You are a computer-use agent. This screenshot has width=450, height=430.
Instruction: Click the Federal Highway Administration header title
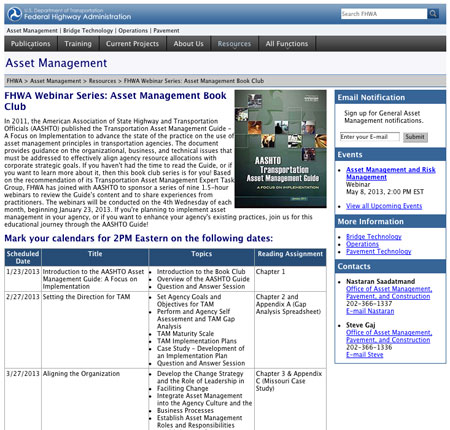click(x=77, y=16)
